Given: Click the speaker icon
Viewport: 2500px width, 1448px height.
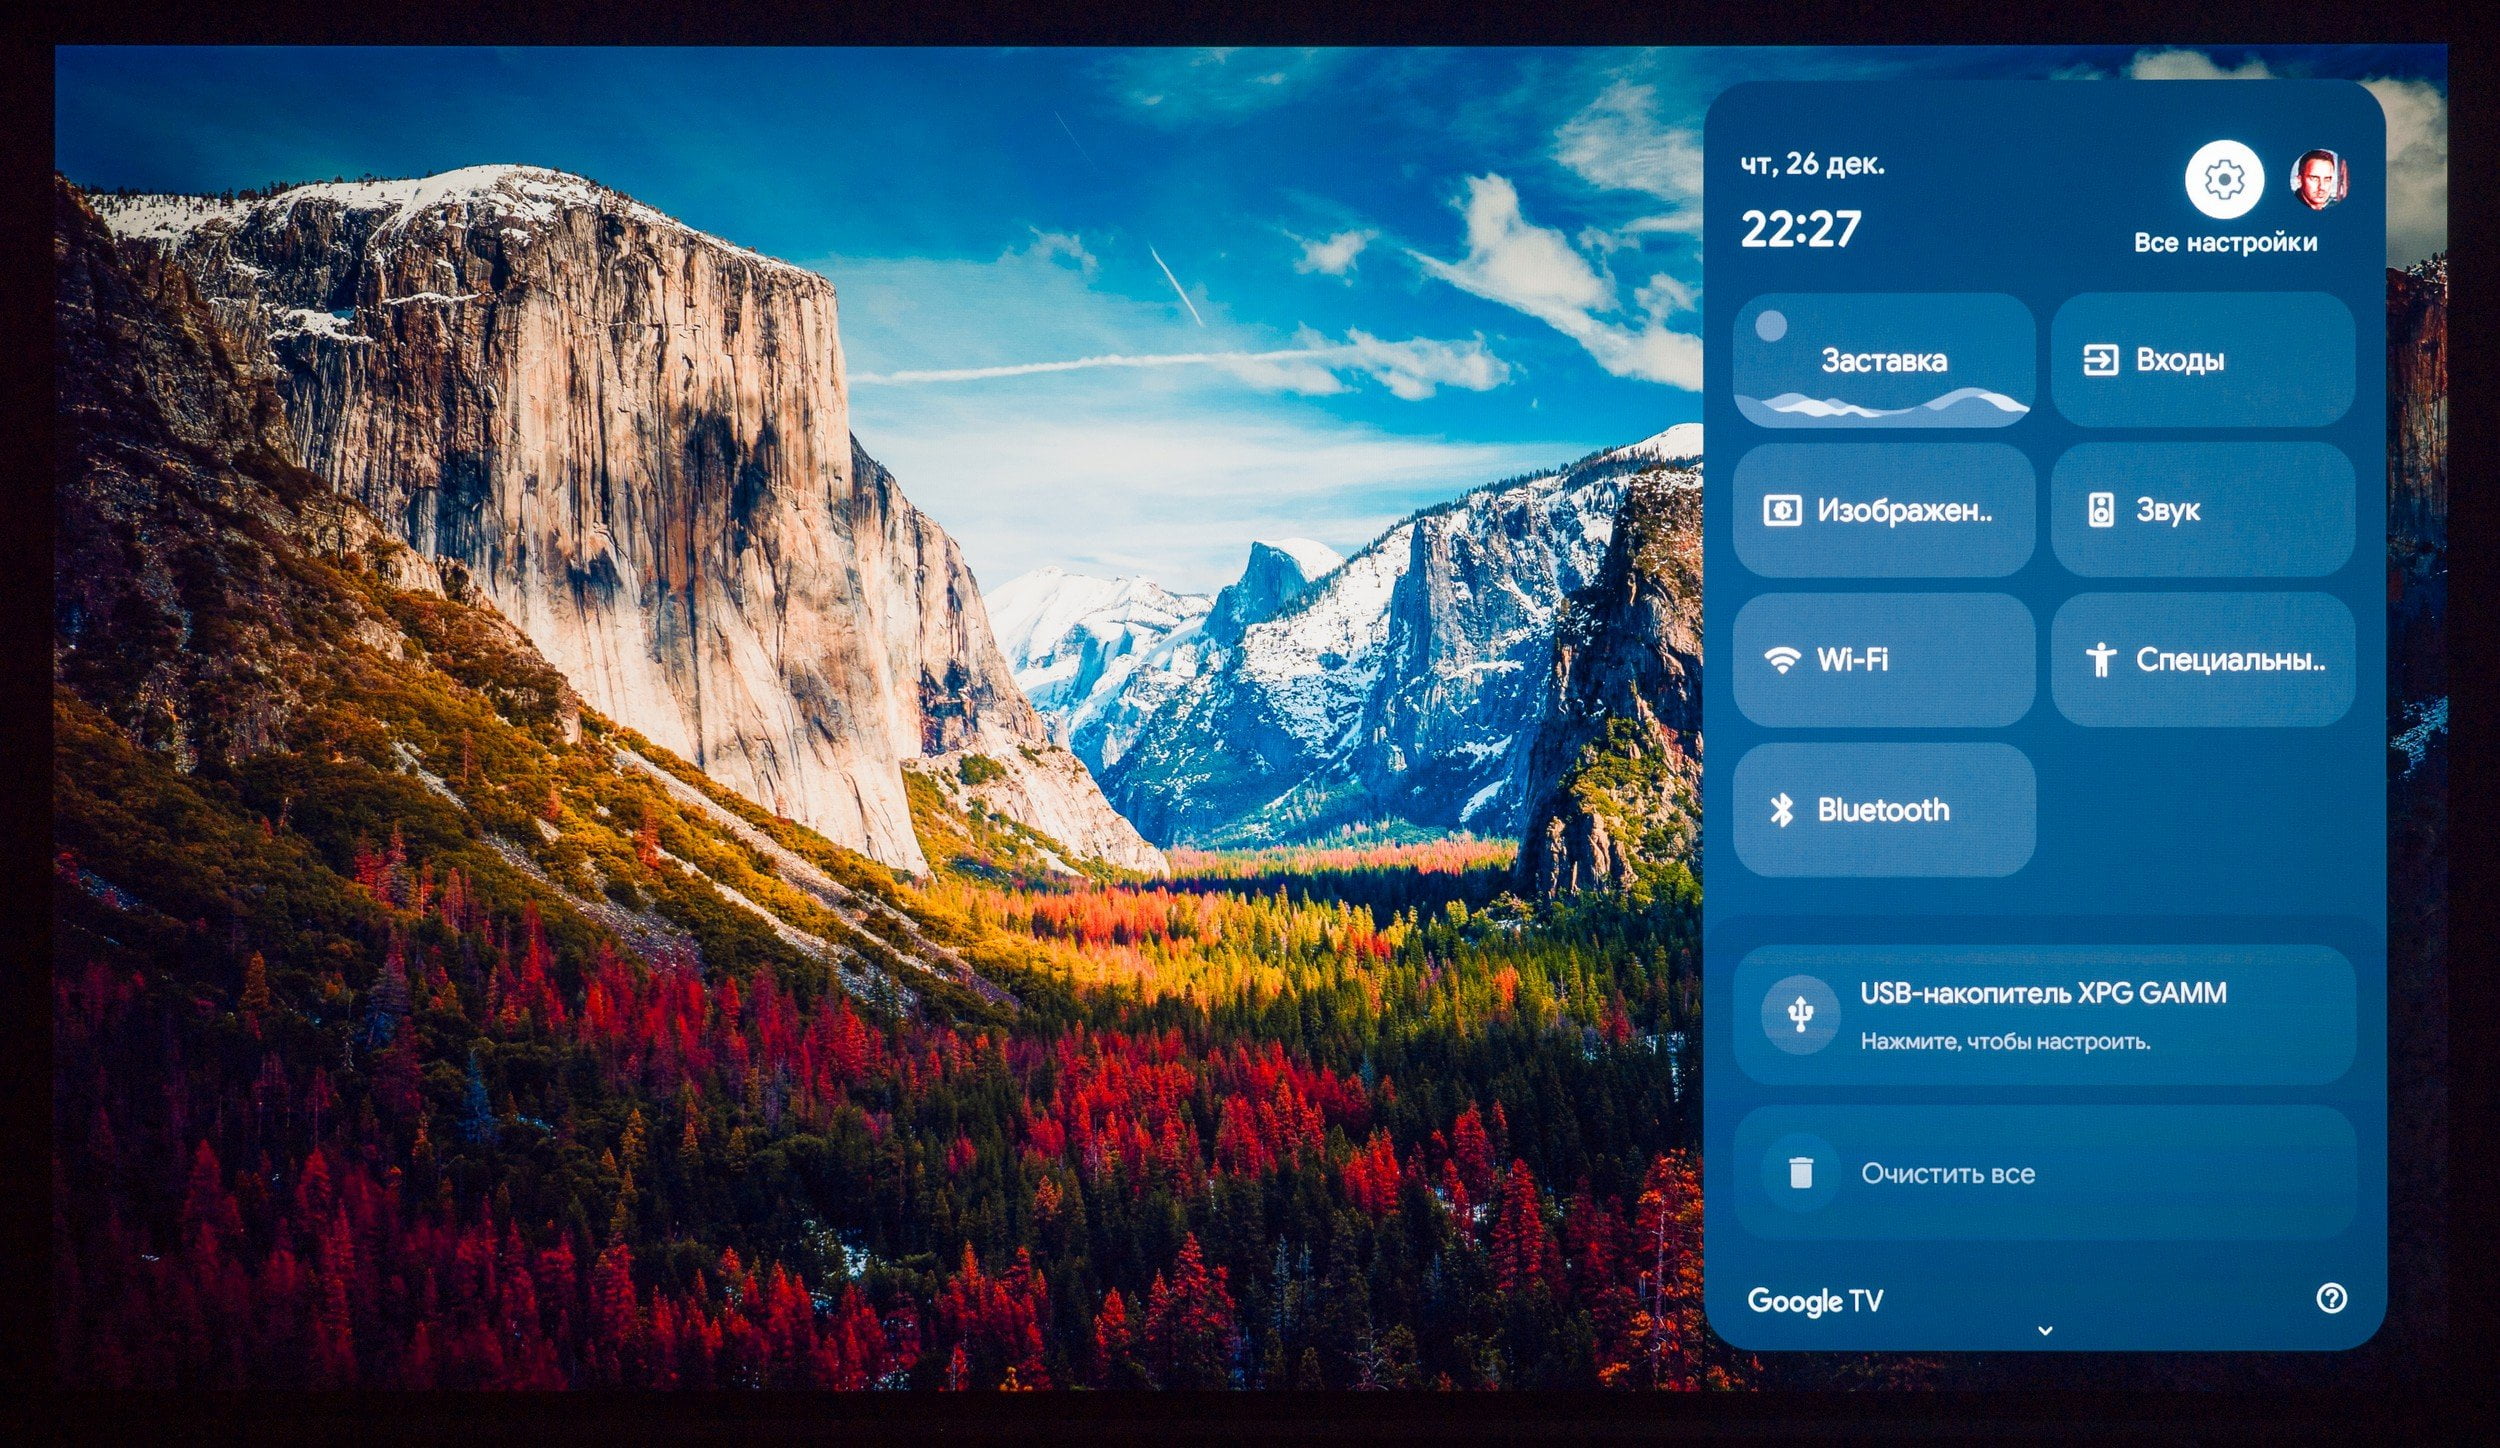Looking at the screenshot, I should [2101, 510].
